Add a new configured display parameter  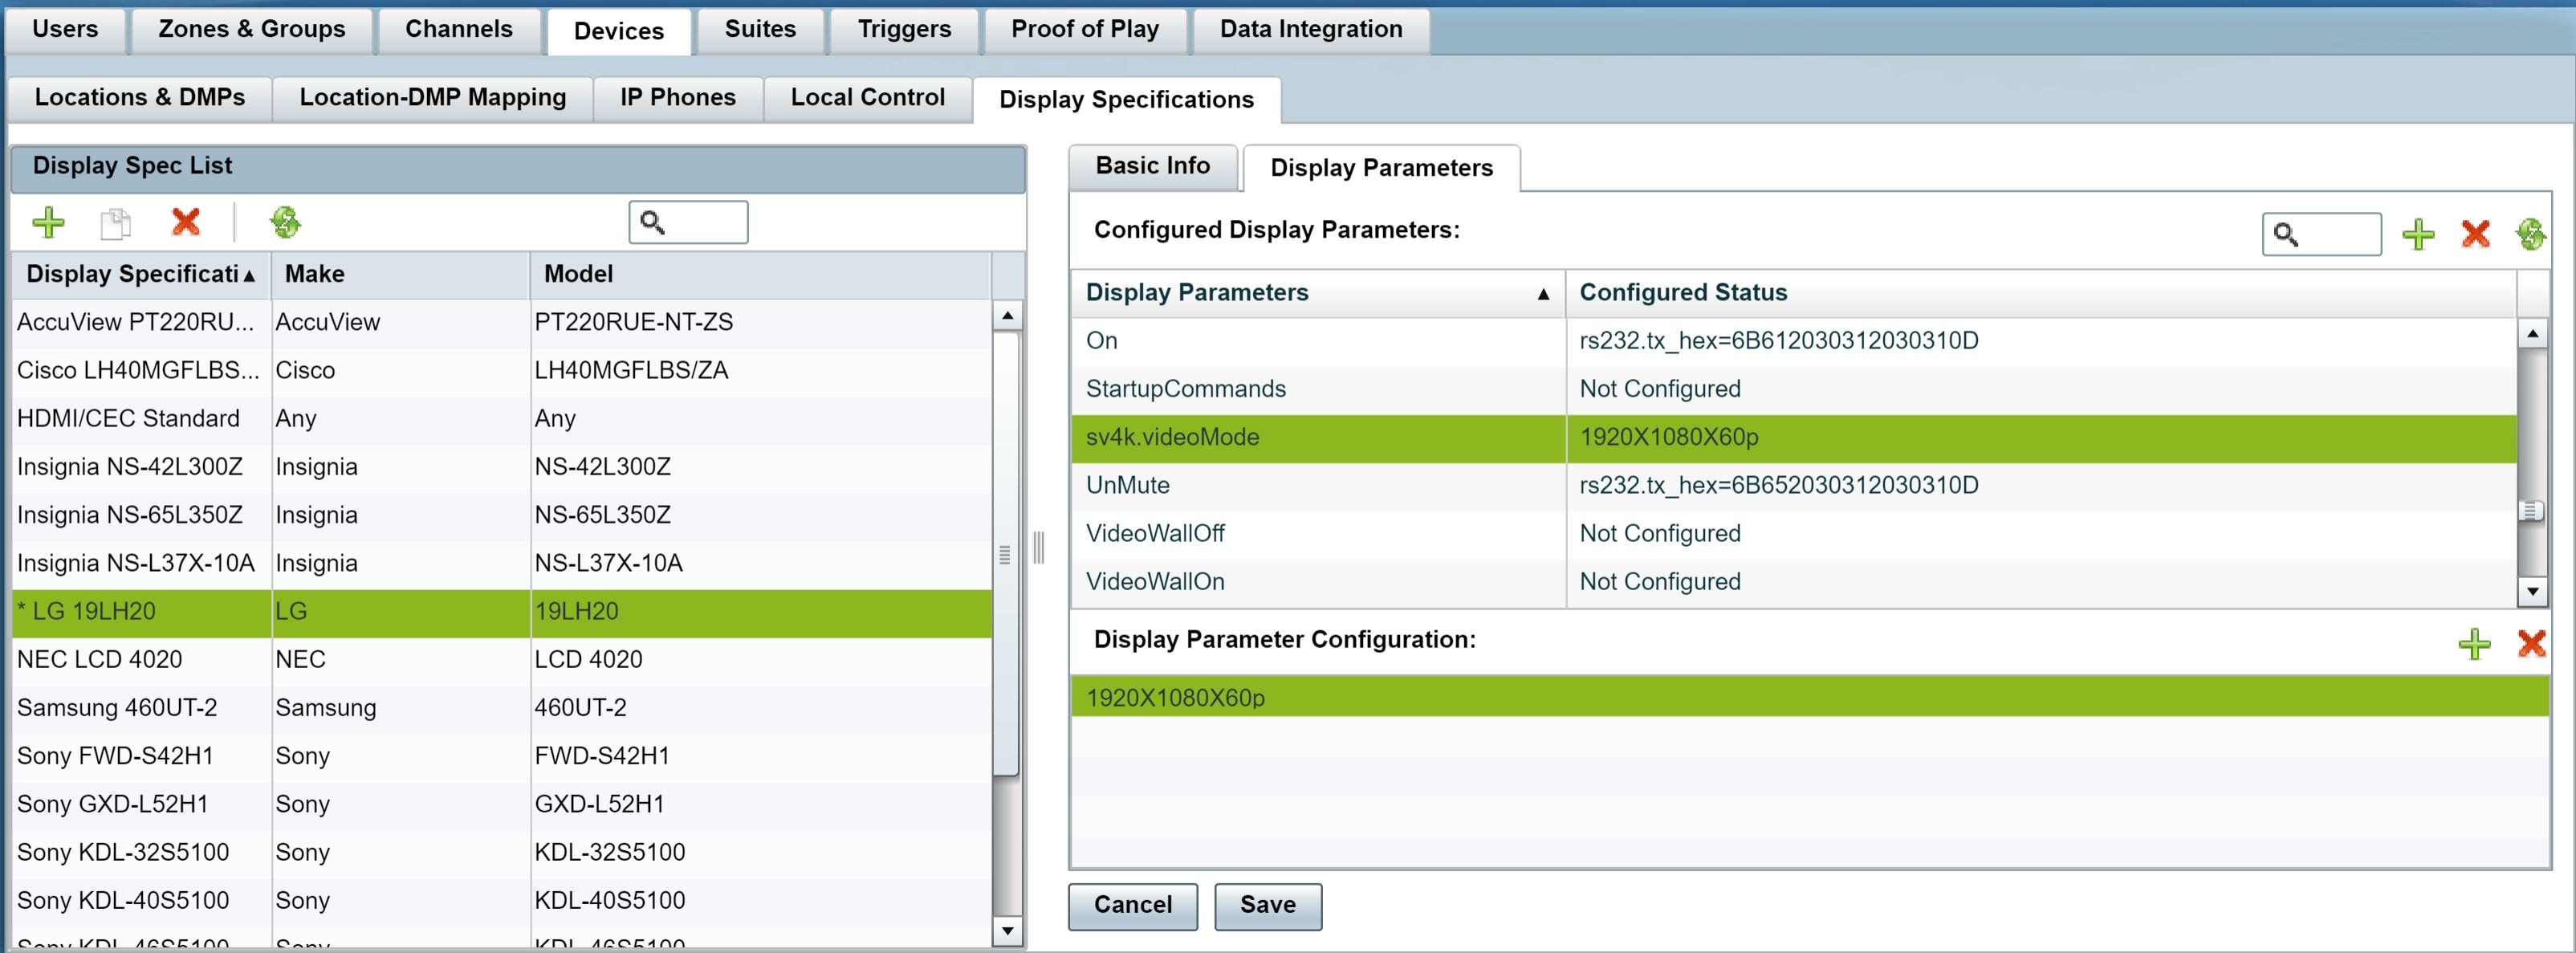(x=2419, y=234)
